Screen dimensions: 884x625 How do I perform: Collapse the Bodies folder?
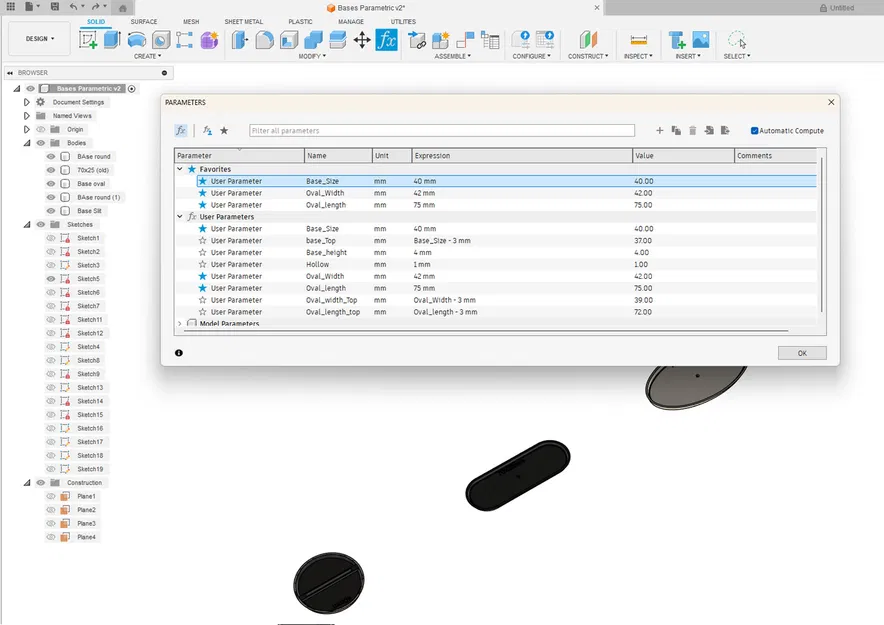click(x=26, y=143)
